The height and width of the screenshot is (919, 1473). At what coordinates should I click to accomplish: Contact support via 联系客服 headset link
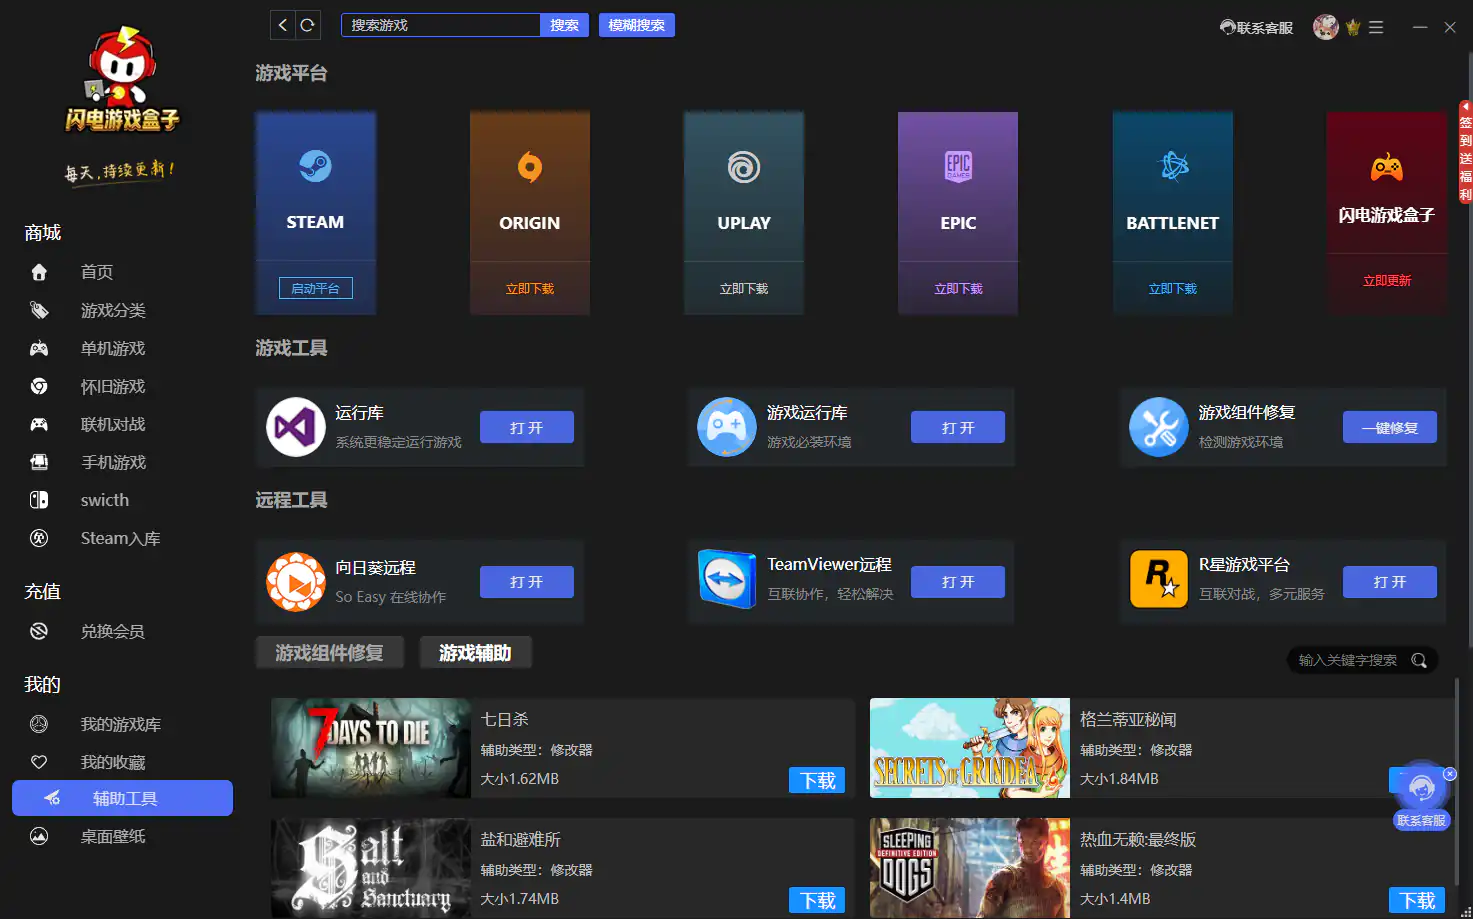(x=1256, y=28)
